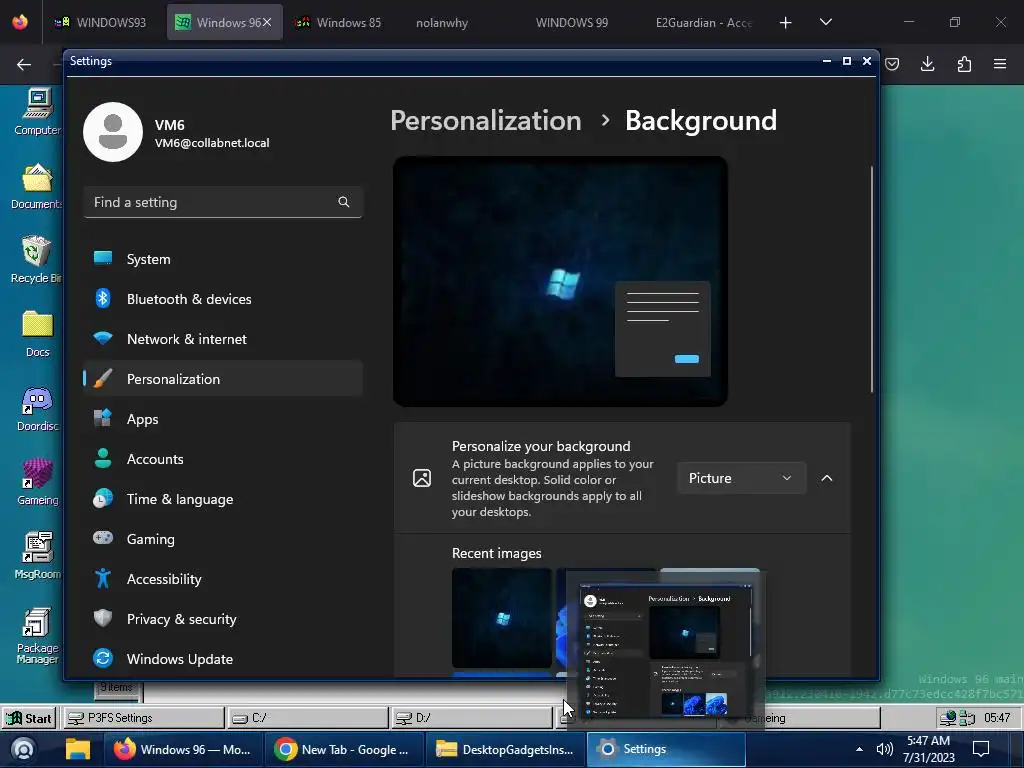Open Time & language settings

(x=223, y=499)
